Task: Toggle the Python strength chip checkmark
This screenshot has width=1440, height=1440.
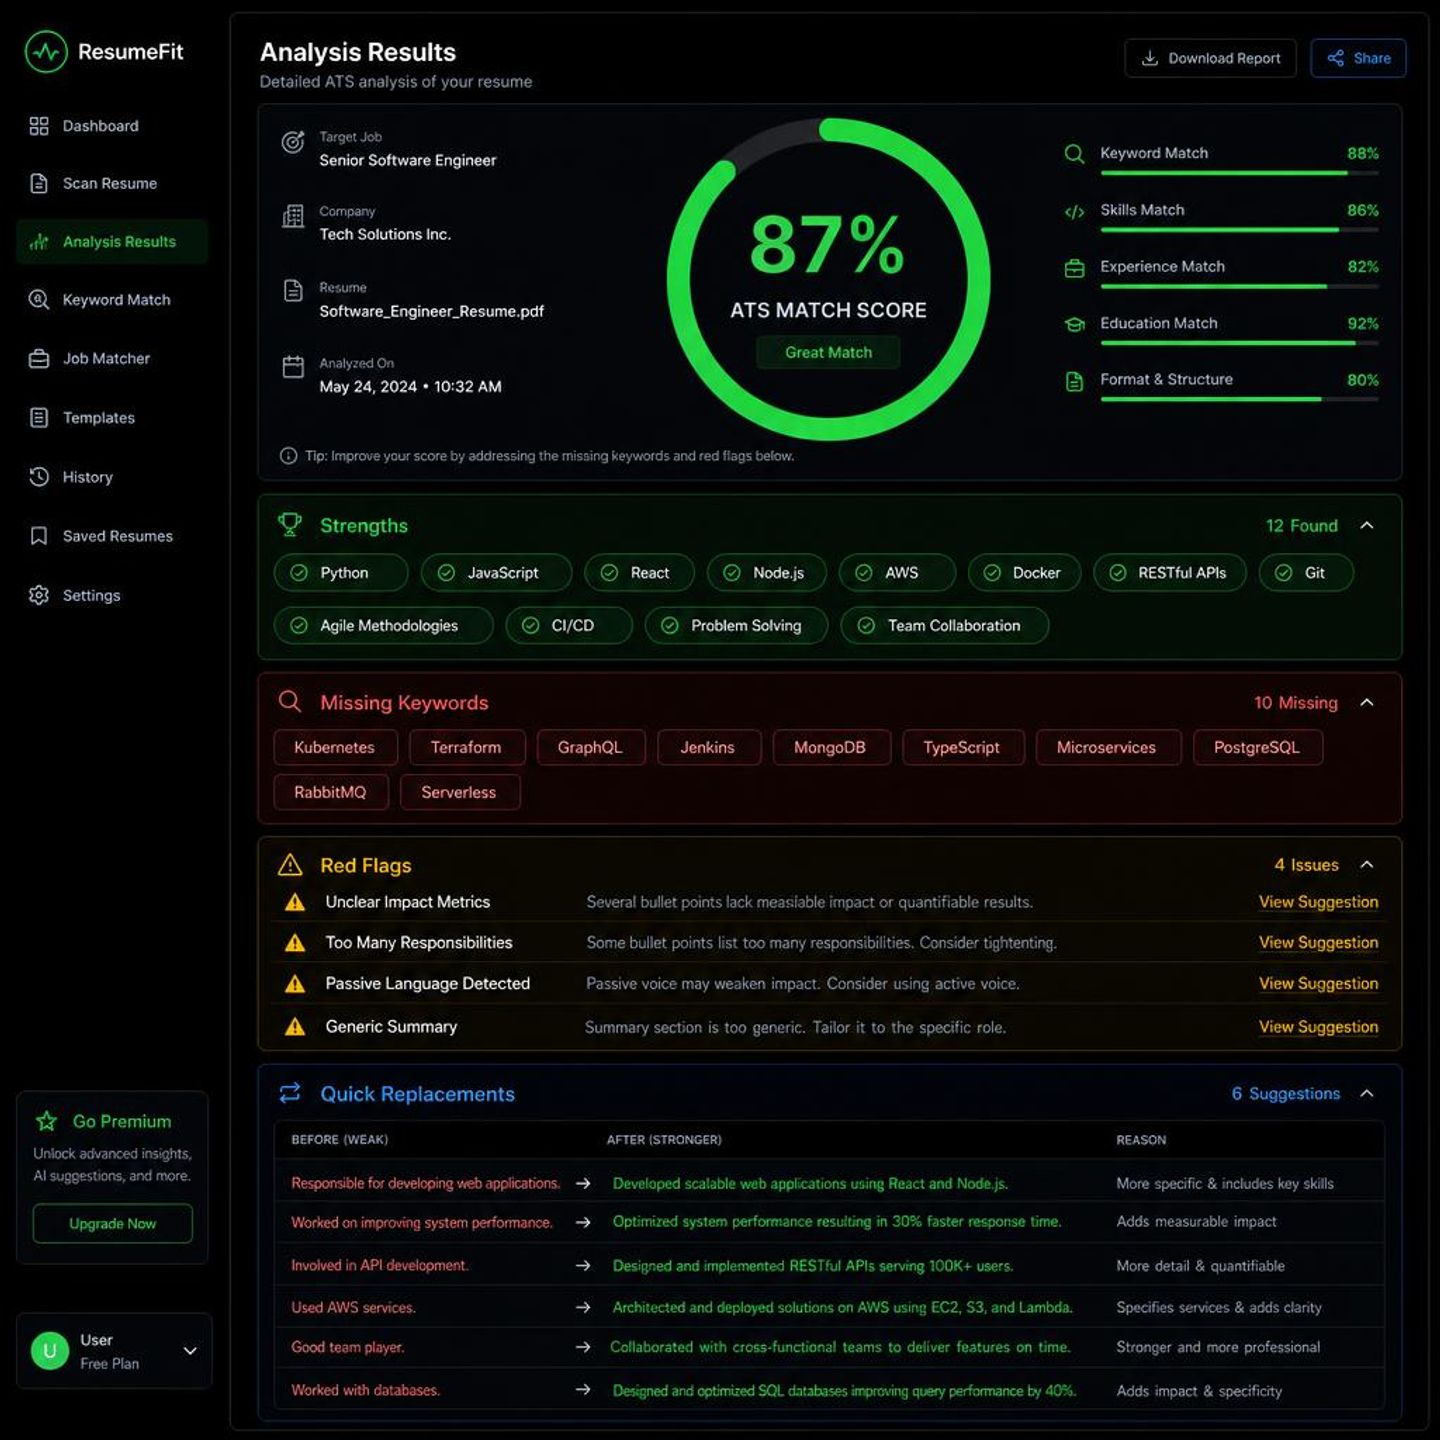Action: pos(299,573)
